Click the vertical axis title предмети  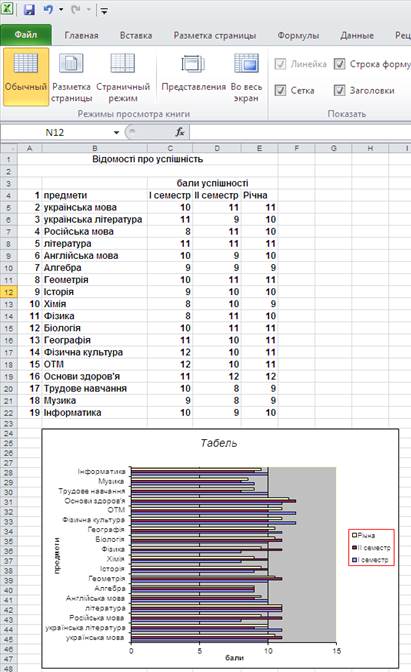pyautogui.click(x=57, y=555)
